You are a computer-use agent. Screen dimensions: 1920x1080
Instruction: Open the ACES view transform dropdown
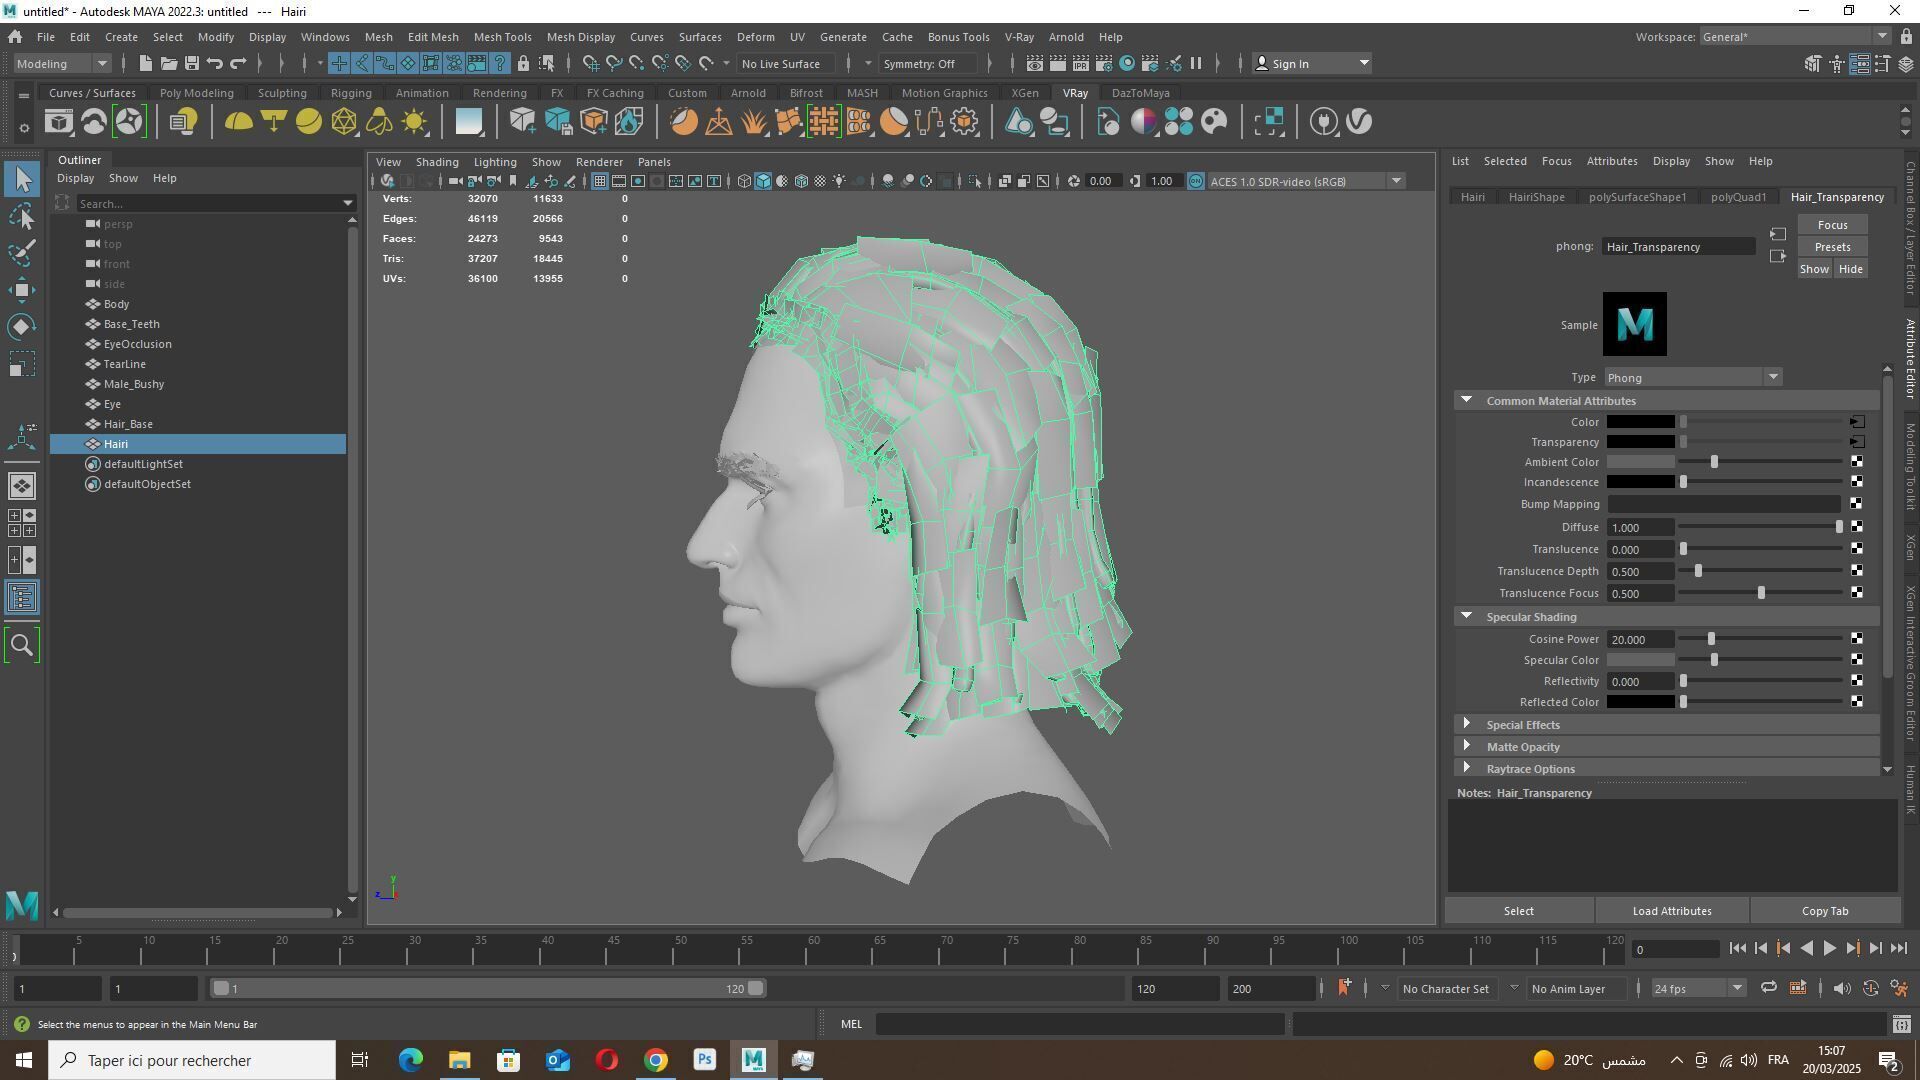1306,182
